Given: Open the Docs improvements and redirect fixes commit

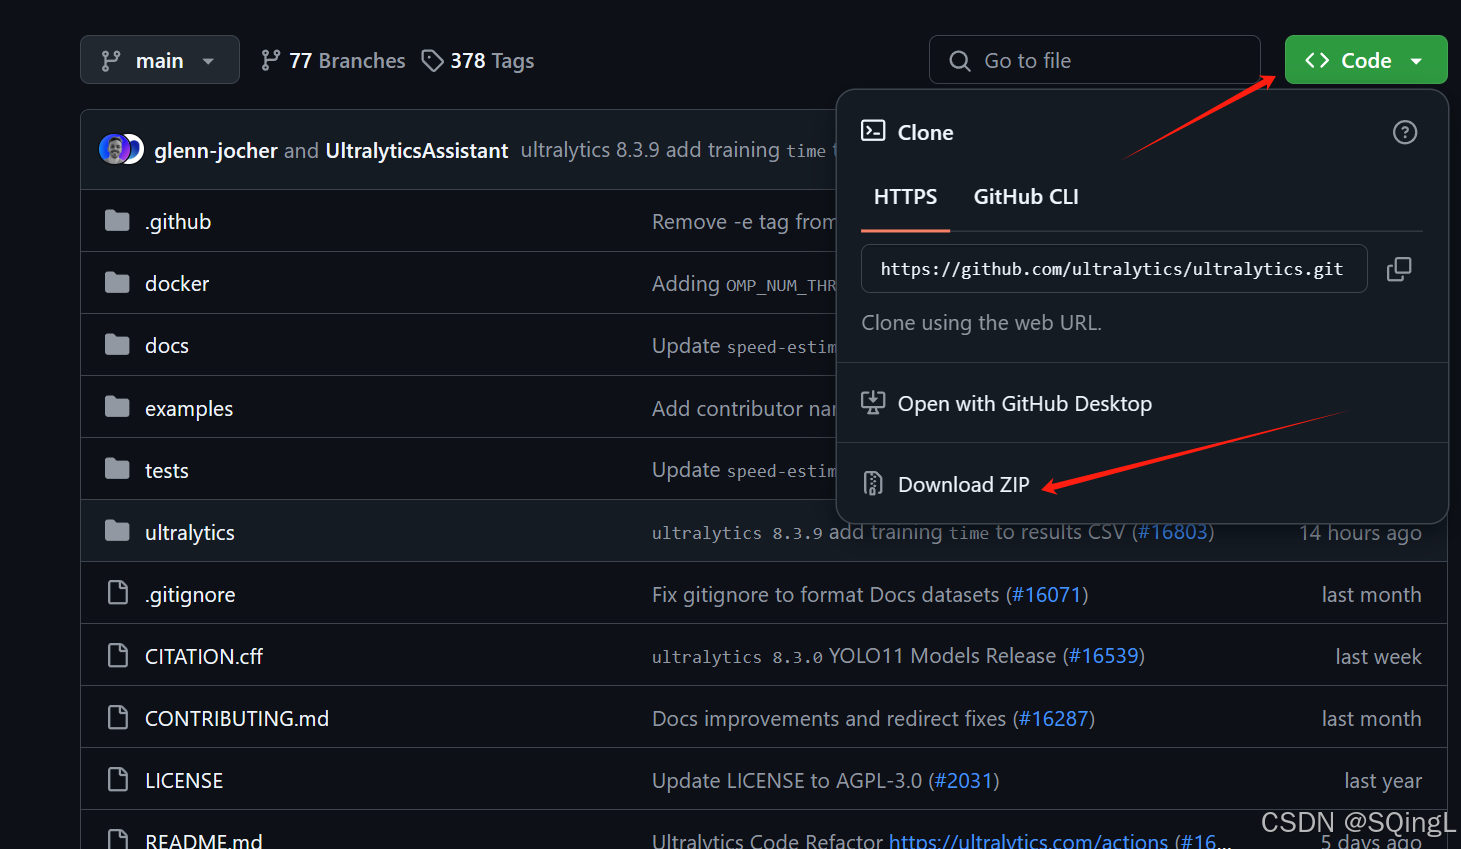Looking at the screenshot, I should tap(829, 719).
